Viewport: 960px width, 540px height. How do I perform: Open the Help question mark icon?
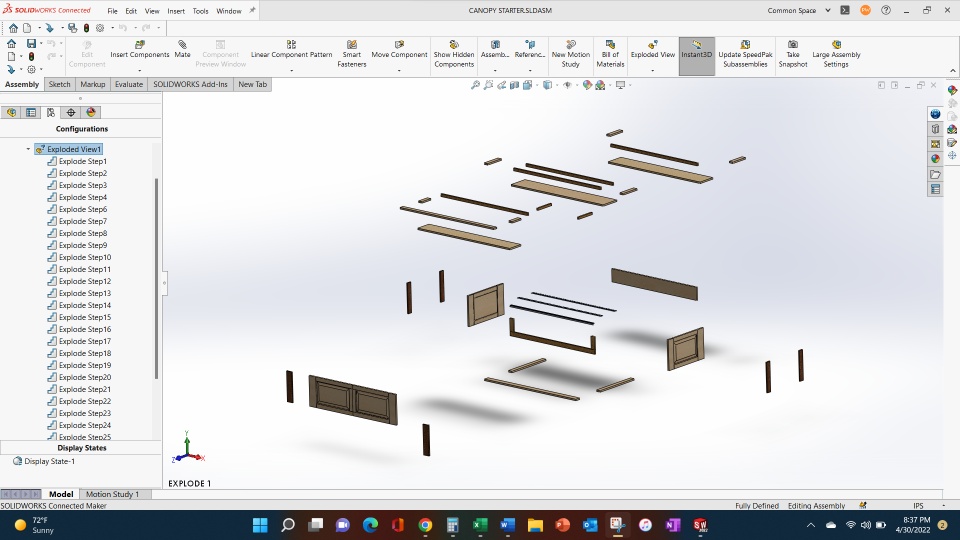pyautogui.click(x=886, y=10)
